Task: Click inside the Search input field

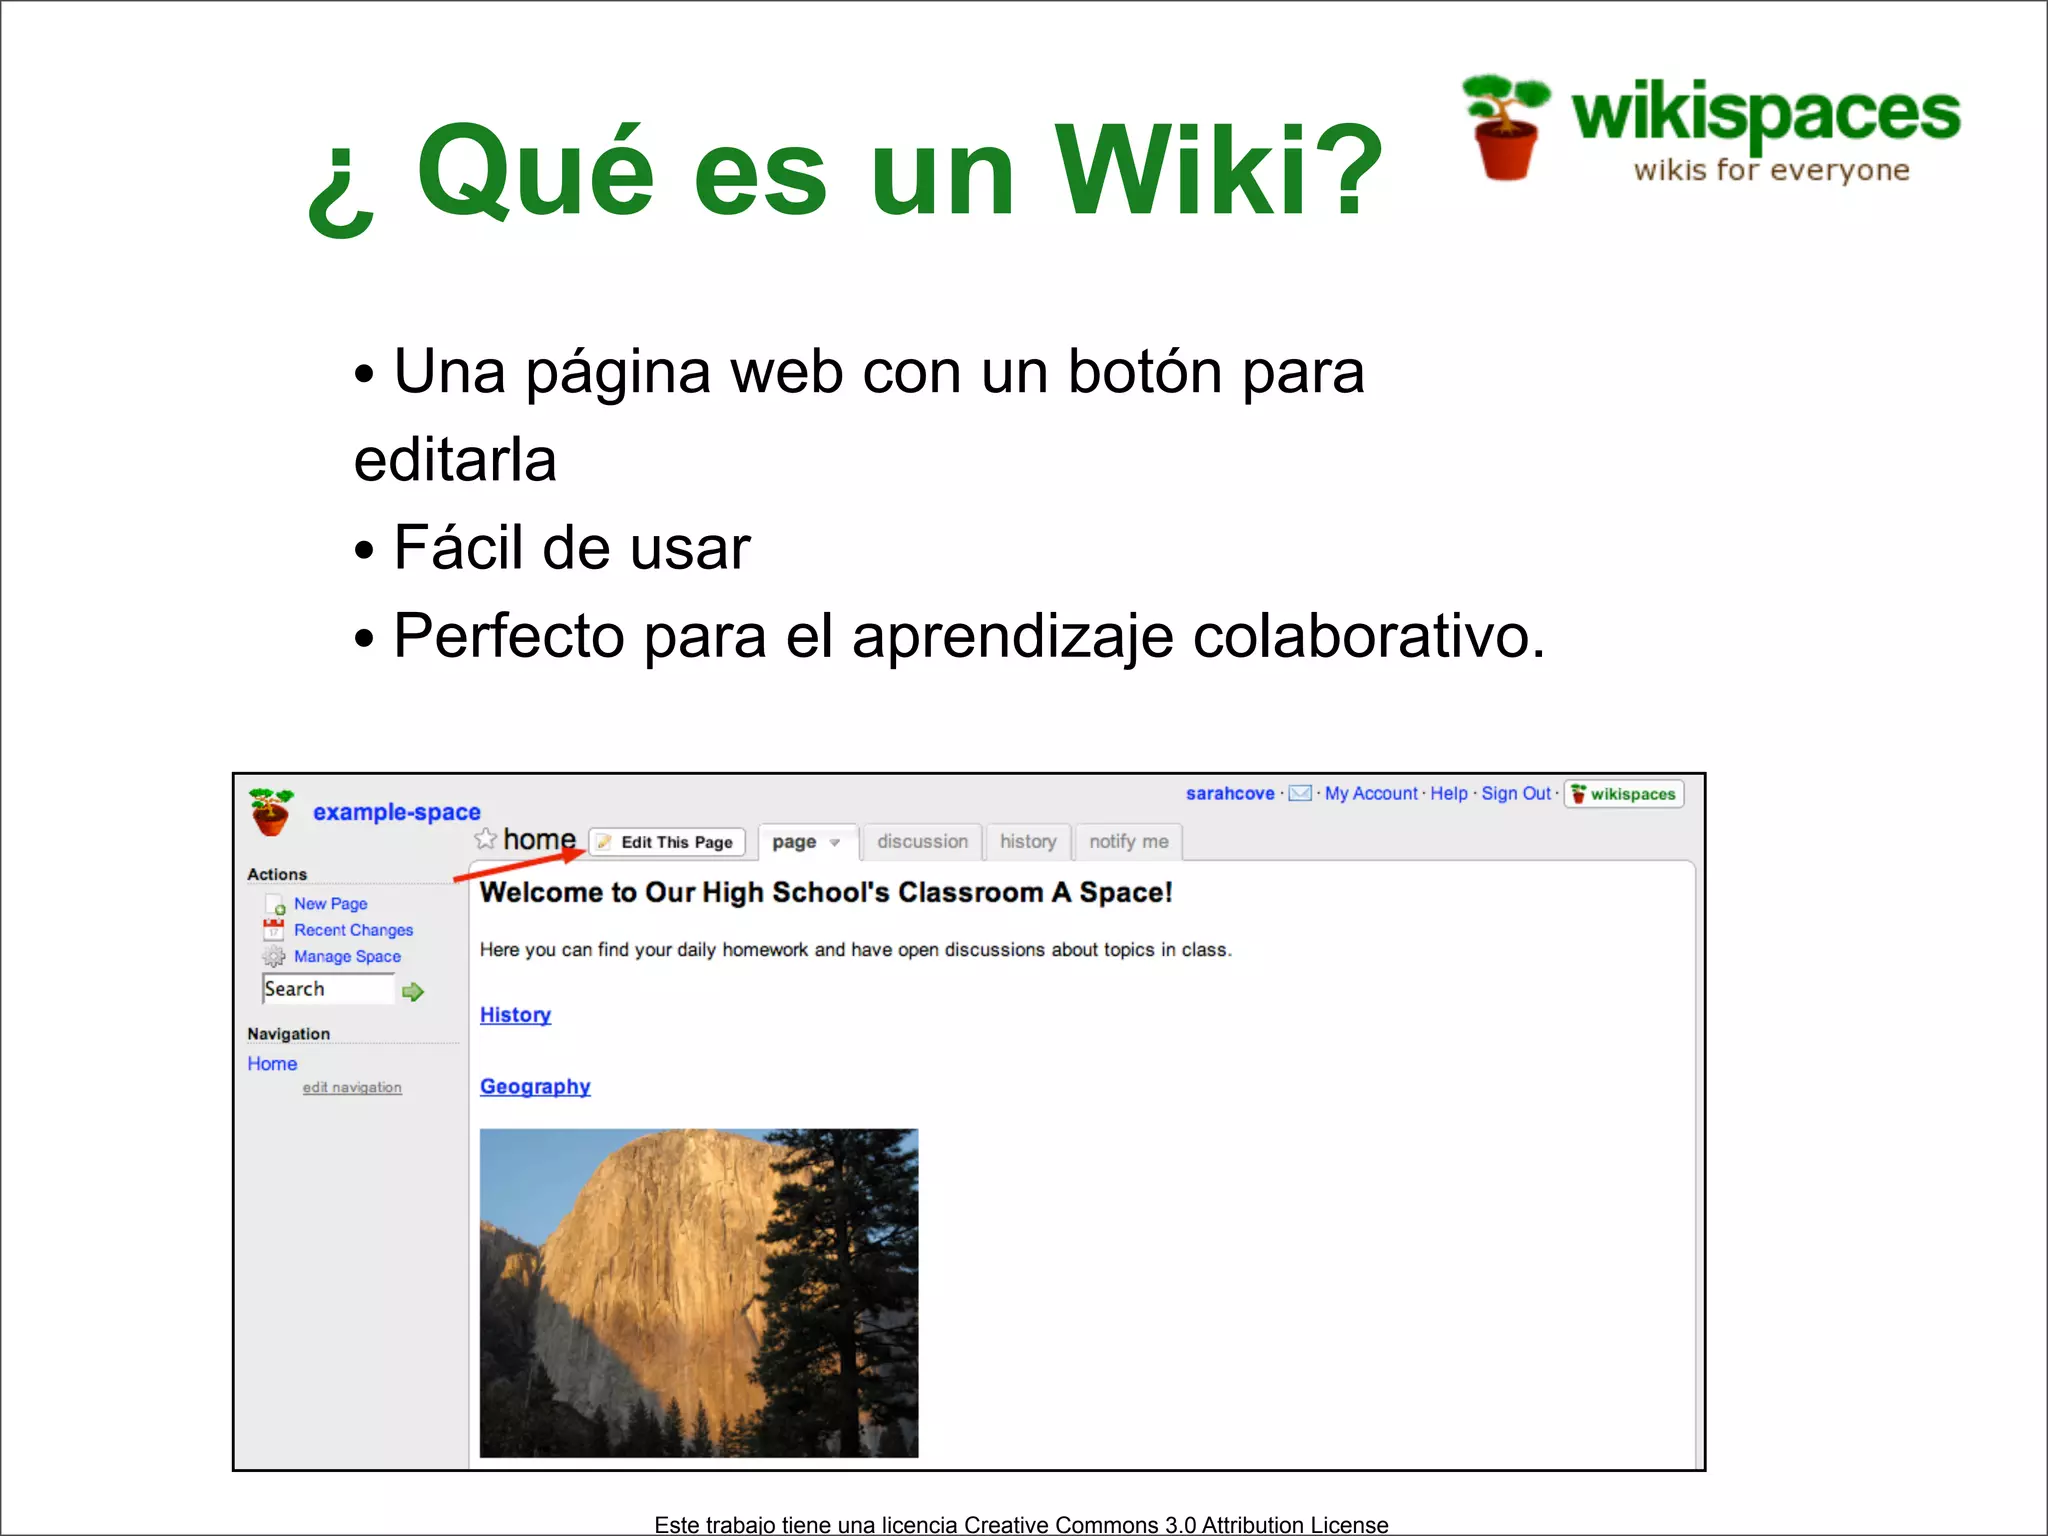Action: (328, 989)
